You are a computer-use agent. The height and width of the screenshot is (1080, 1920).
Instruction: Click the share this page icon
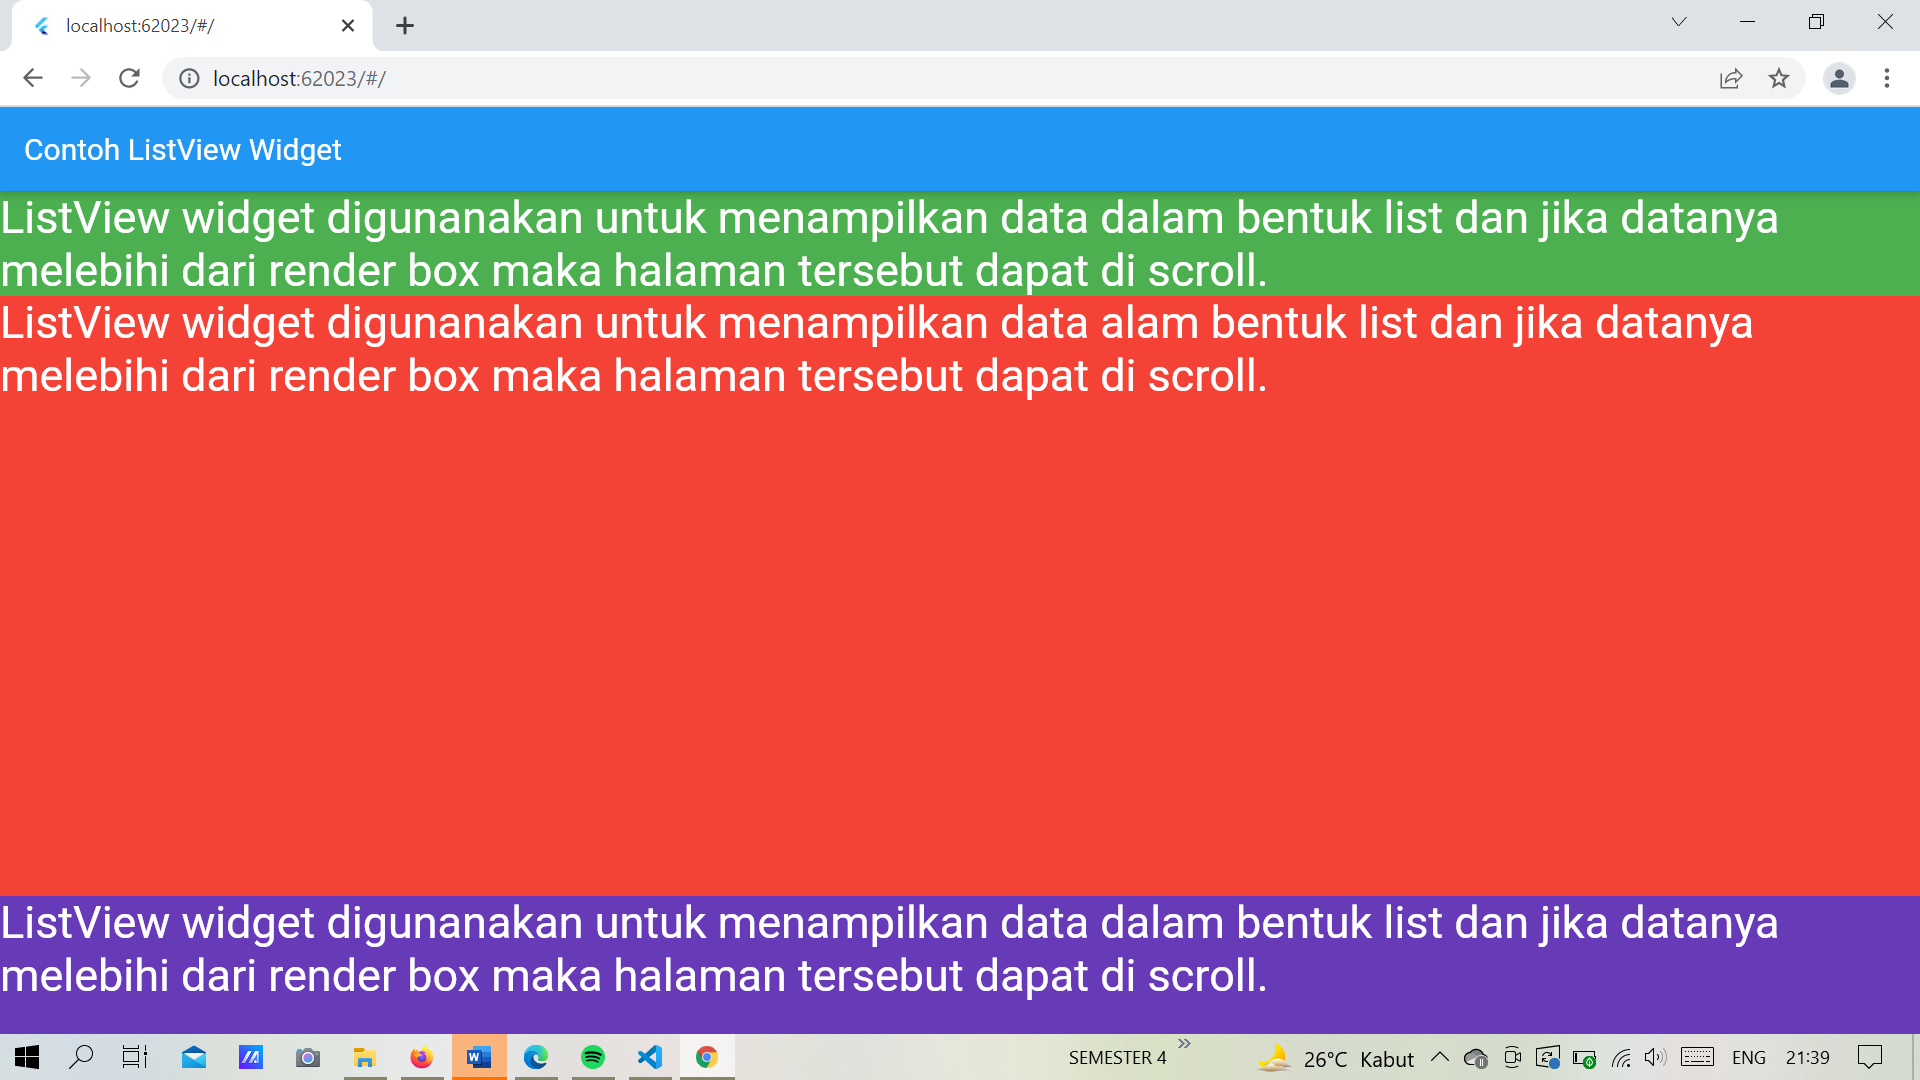(1731, 78)
